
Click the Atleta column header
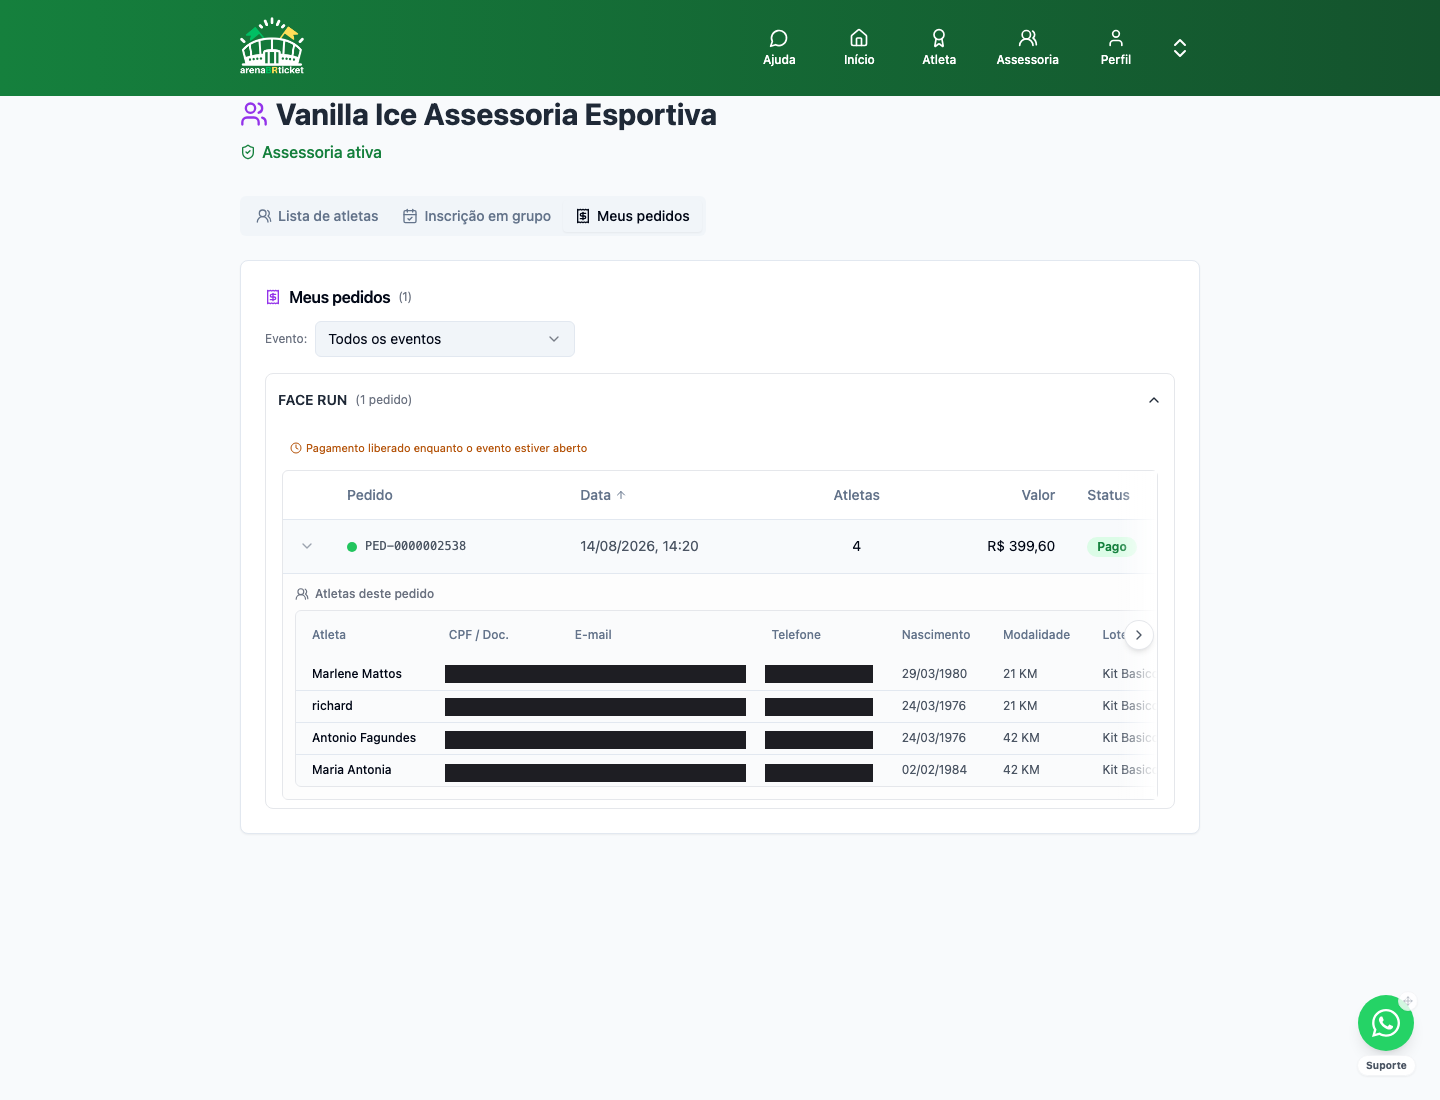(x=329, y=635)
